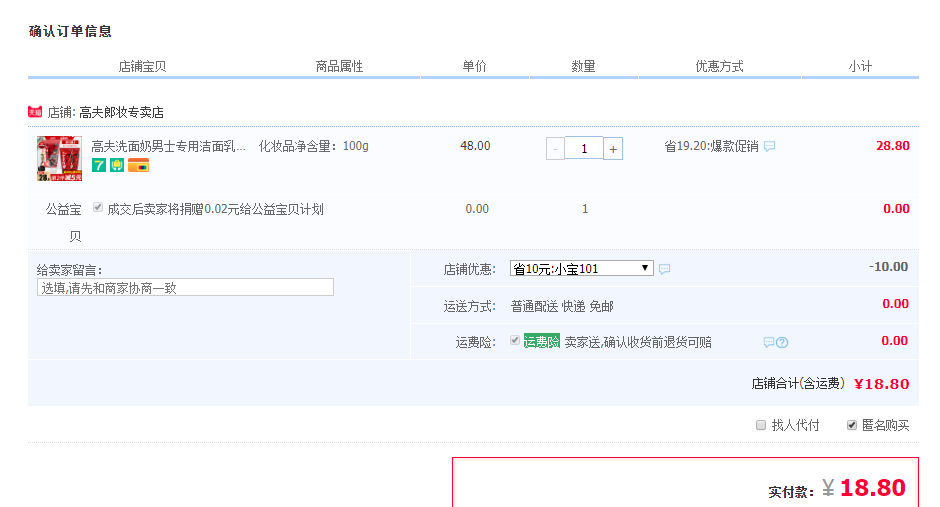Click the attribute text 化妆品净含量: 100g
This screenshot has height=507, width=940.
click(x=314, y=146)
